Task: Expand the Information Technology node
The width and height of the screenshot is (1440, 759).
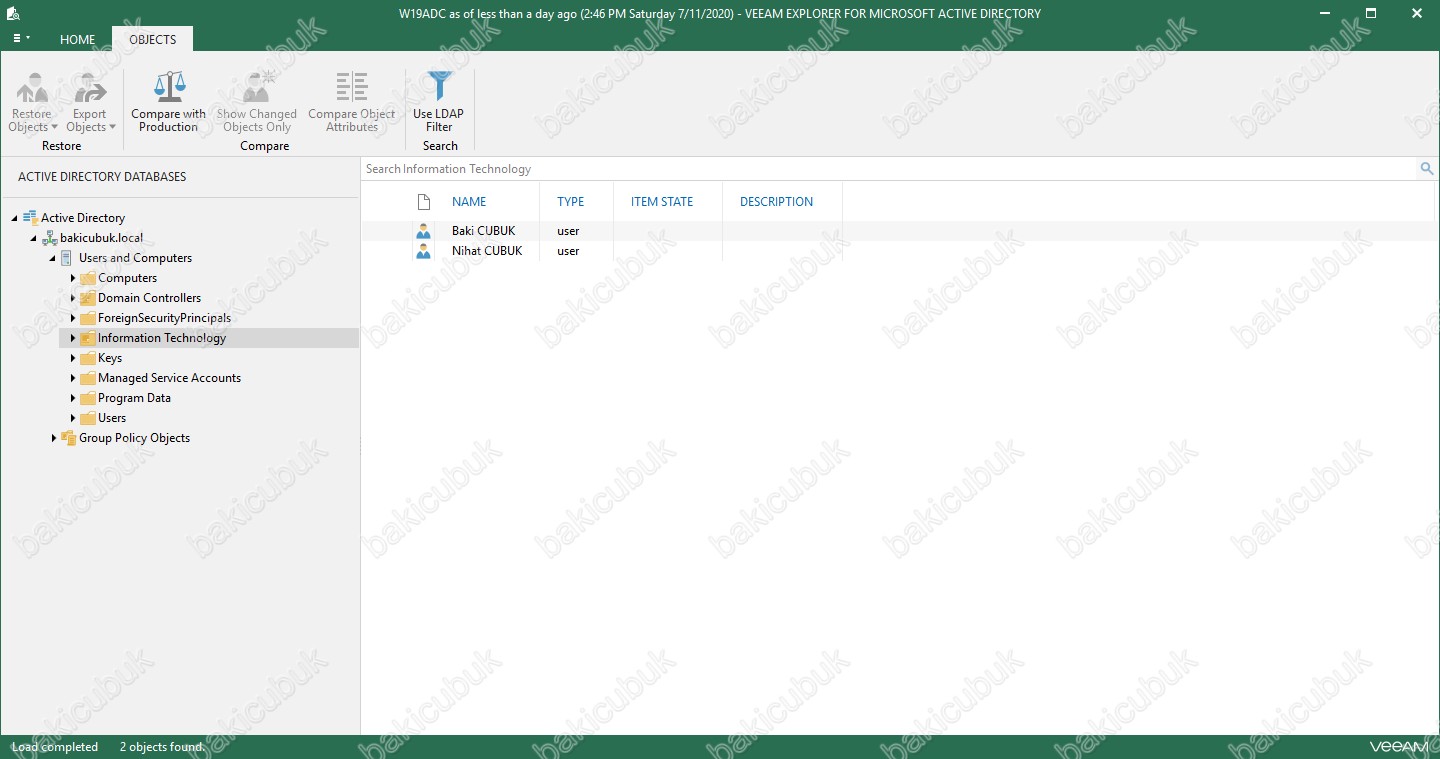Action: (x=73, y=338)
